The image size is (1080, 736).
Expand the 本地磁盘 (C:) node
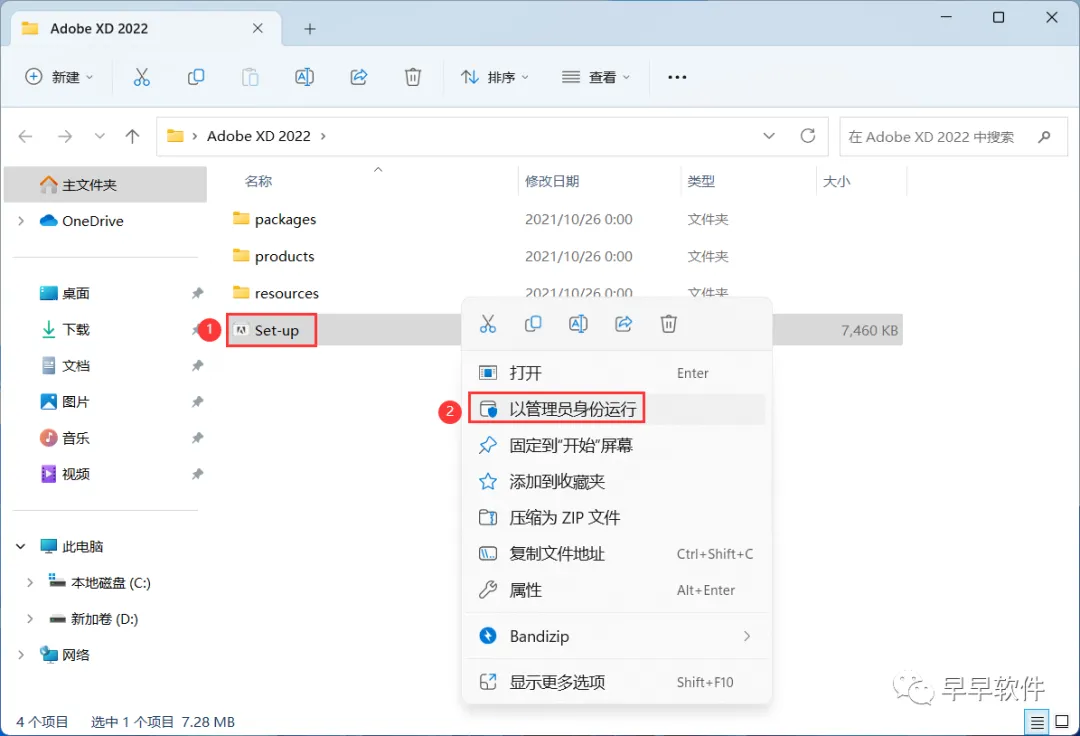[30, 582]
